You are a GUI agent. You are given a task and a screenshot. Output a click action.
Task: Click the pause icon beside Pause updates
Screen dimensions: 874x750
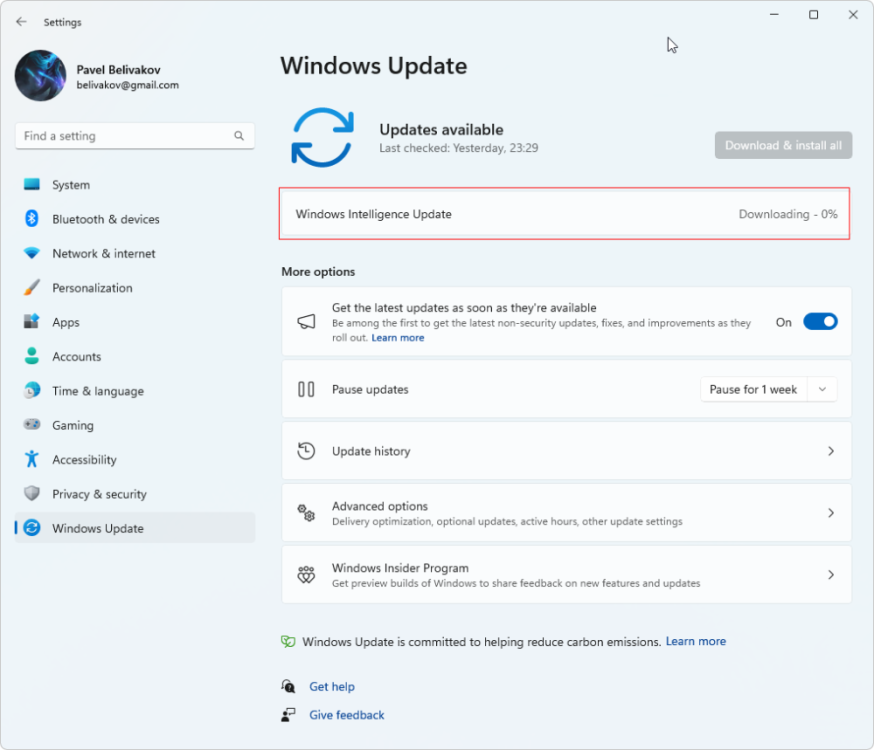306,389
